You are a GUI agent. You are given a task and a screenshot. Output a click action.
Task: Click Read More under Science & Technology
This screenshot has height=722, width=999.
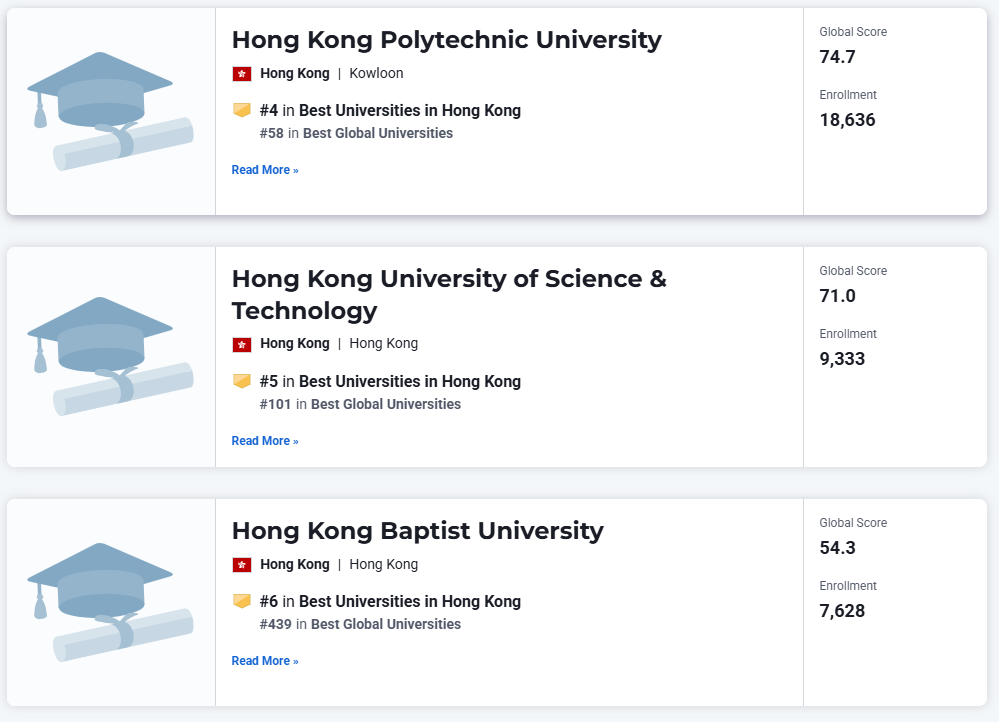pos(265,441)
